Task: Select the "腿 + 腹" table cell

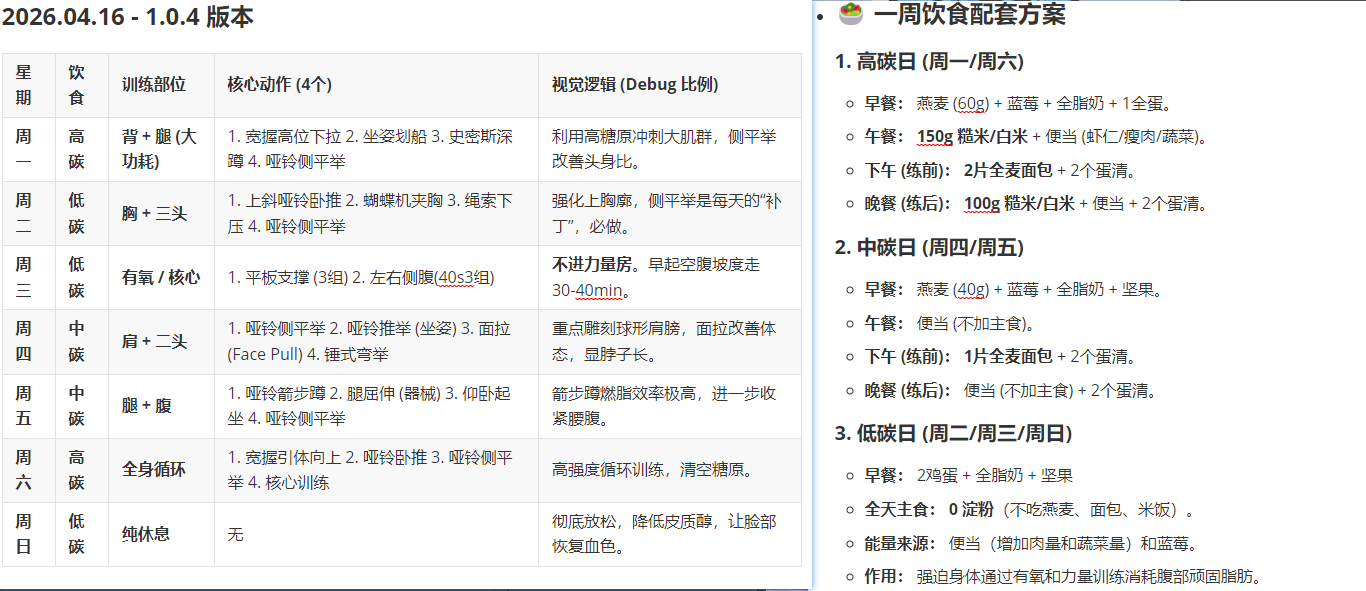Action: tap(147, 405)
